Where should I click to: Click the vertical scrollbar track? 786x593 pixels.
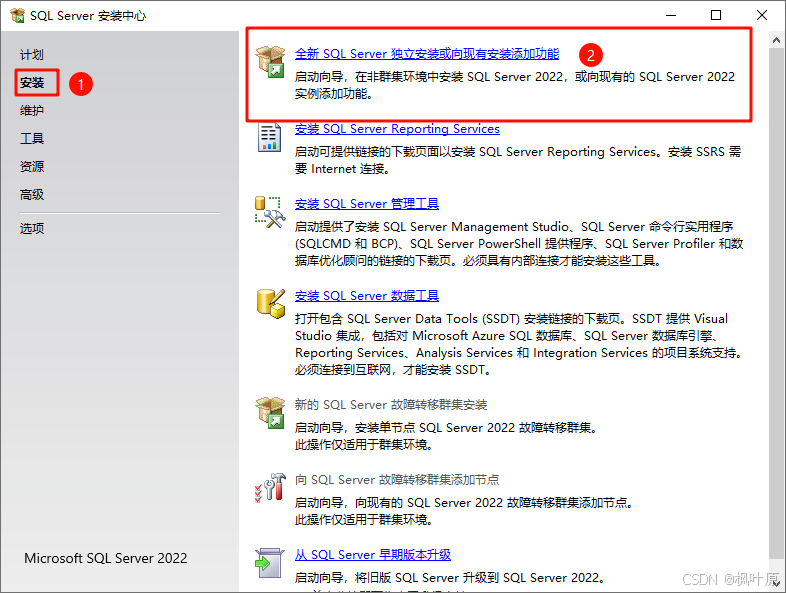click(x=776, y=311)
